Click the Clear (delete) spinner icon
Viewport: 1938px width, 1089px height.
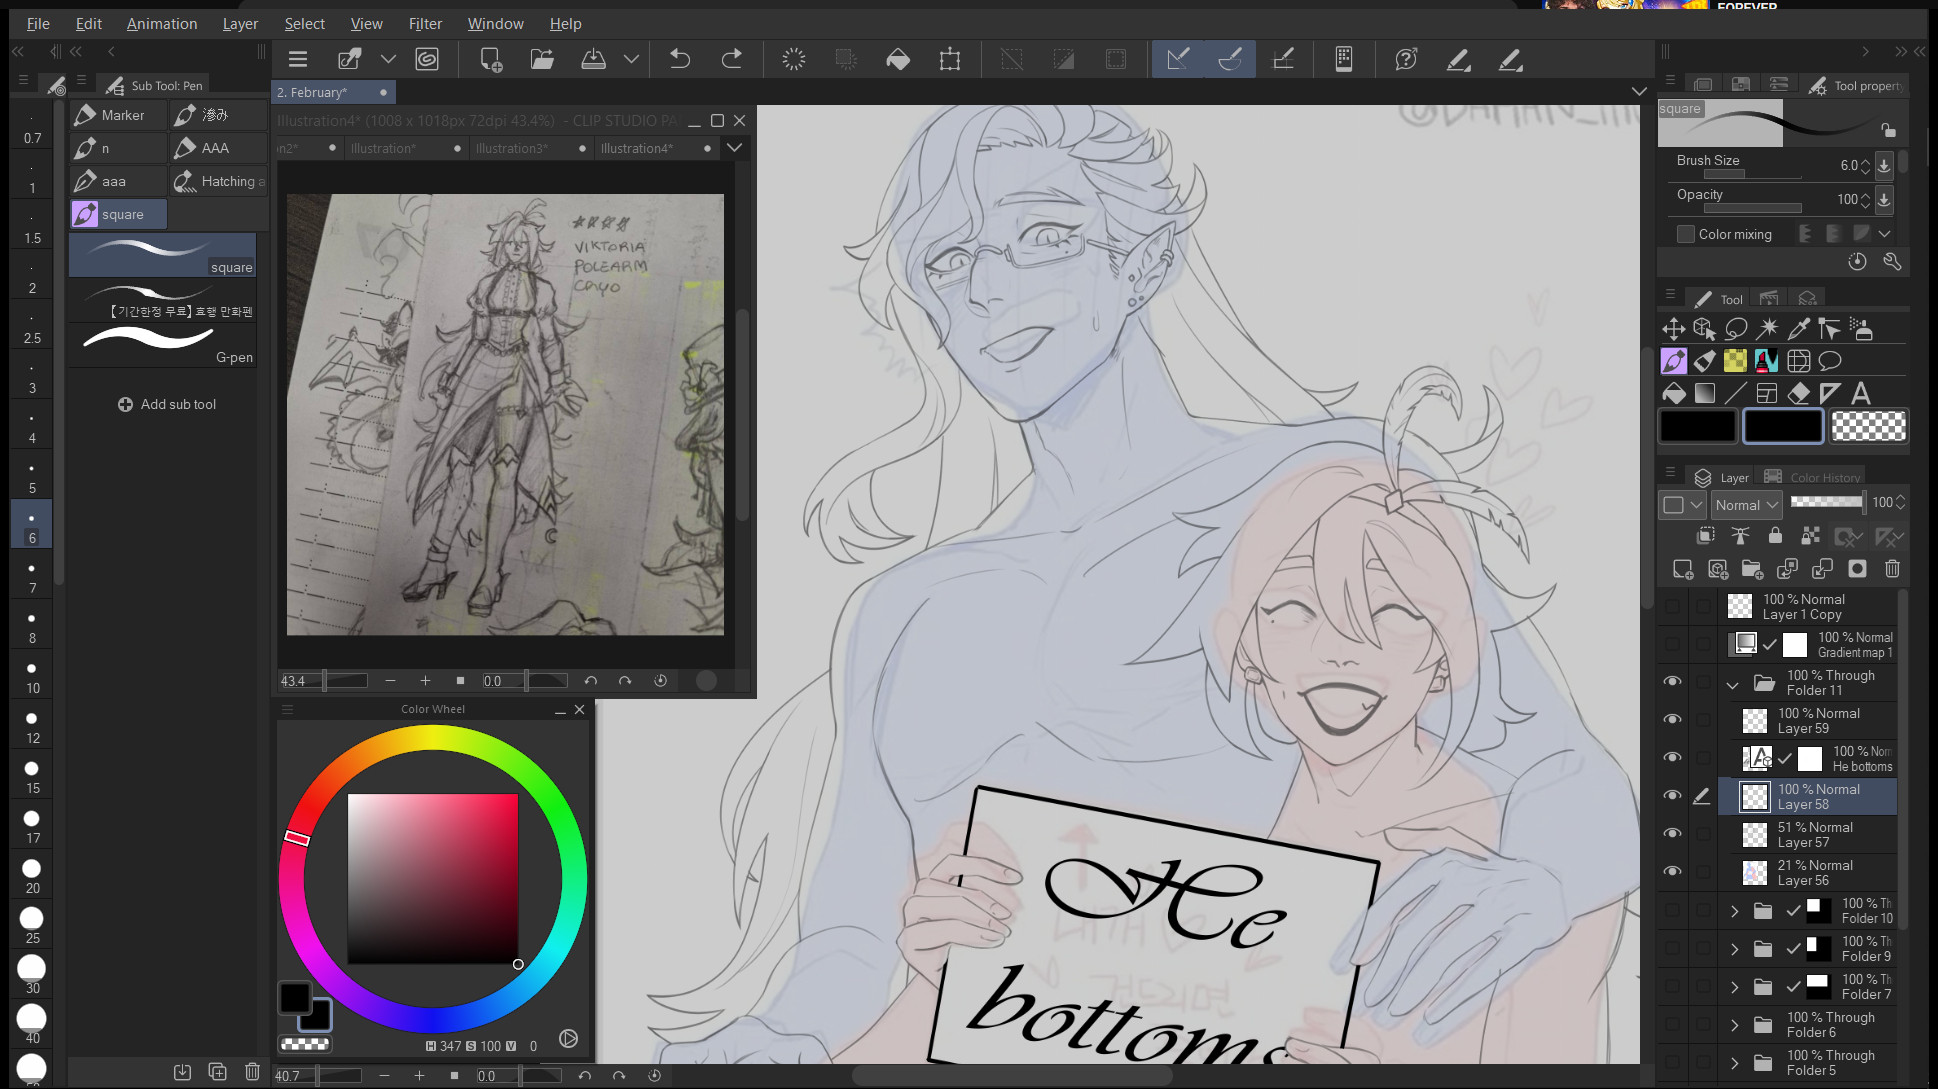pos(794,59)
